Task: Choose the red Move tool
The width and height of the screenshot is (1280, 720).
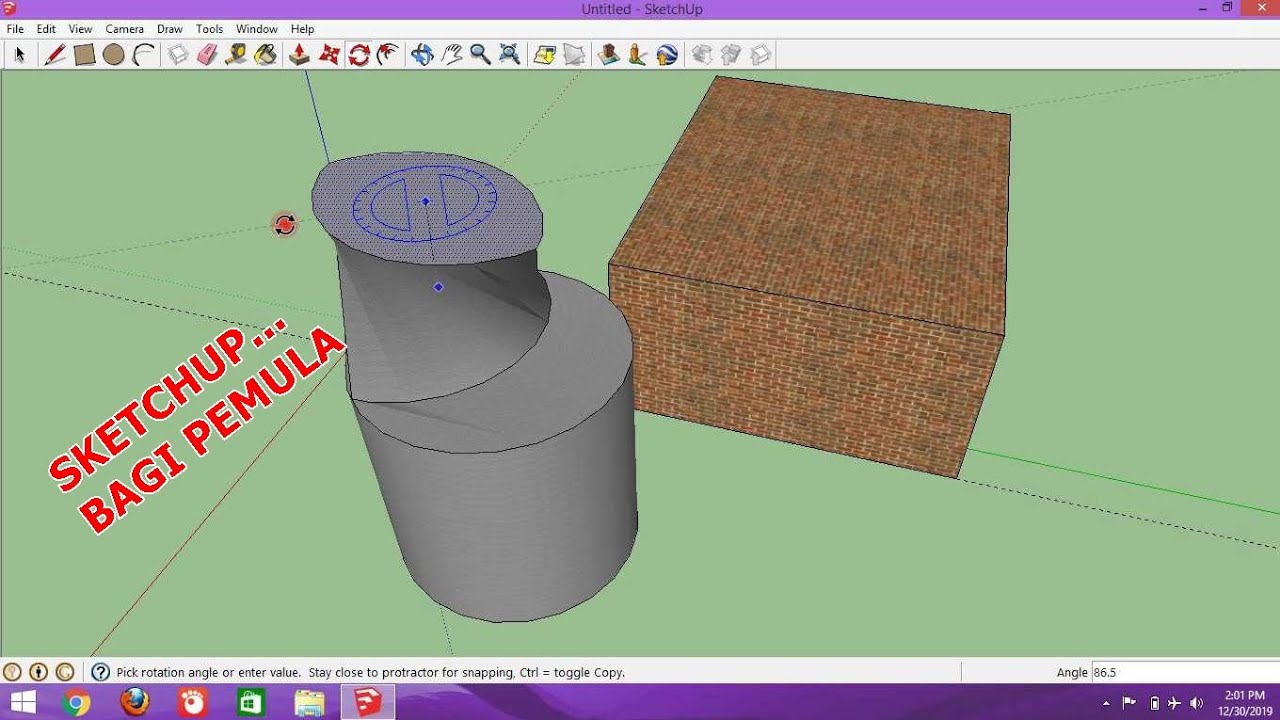Action: tap(329, 54)
